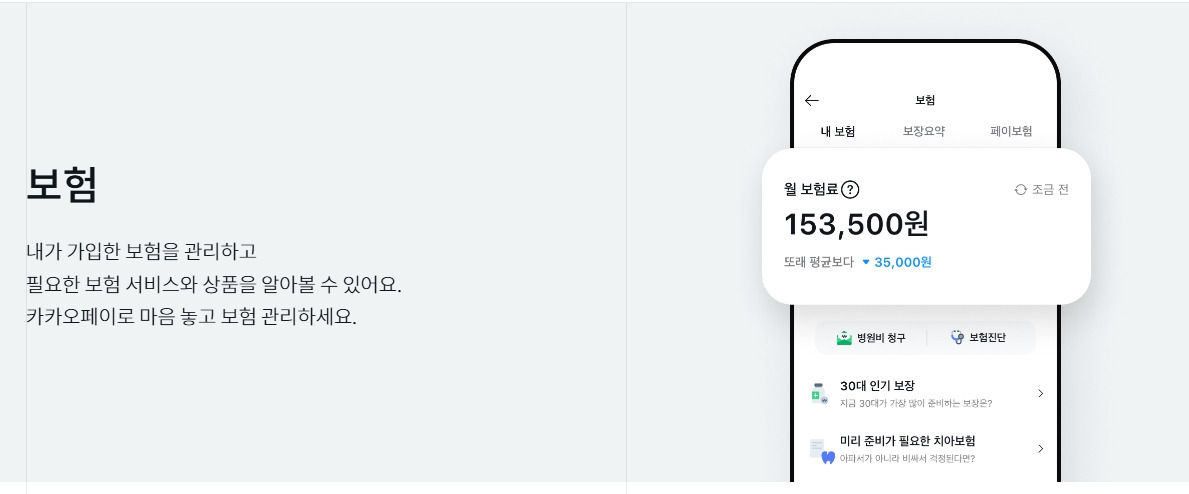Screen dimensions: 1189x494
Task: Switch to the 페이보험 tab
Action: [1011, 131]
